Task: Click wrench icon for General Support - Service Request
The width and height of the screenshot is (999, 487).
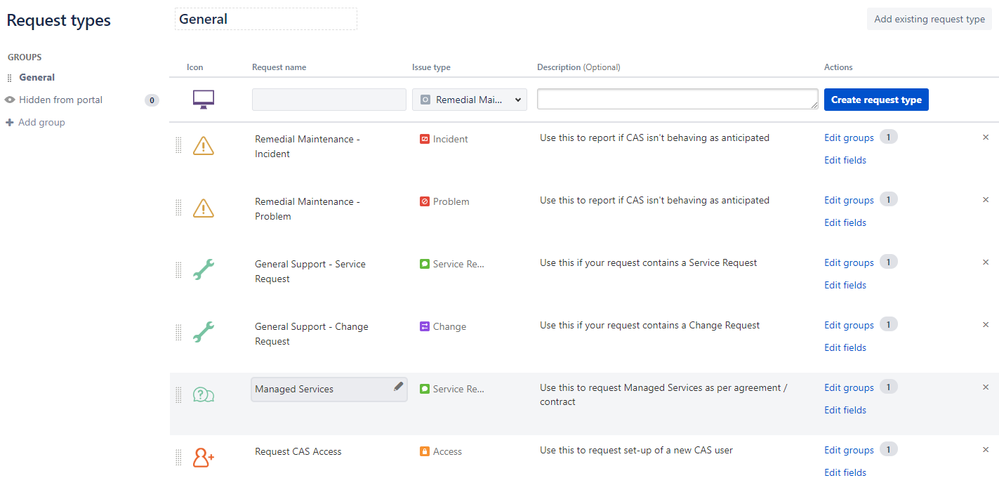Action: pyautogui.click(x=203, y=270)
